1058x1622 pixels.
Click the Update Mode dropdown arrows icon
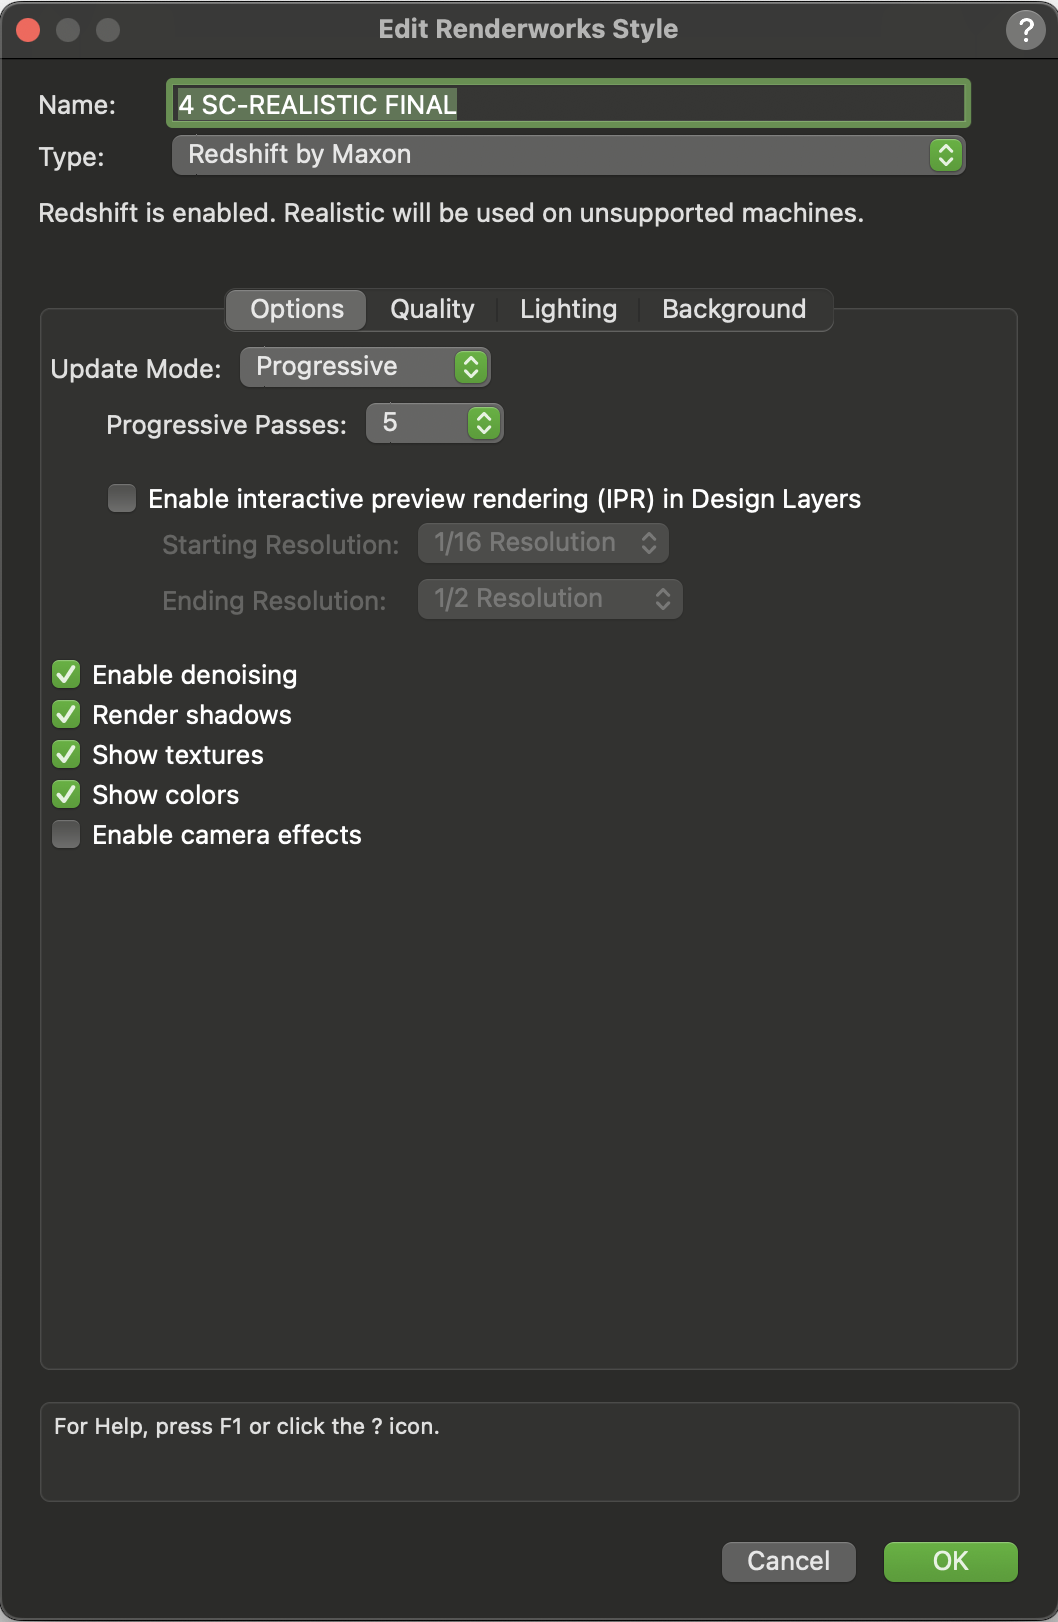470,366
